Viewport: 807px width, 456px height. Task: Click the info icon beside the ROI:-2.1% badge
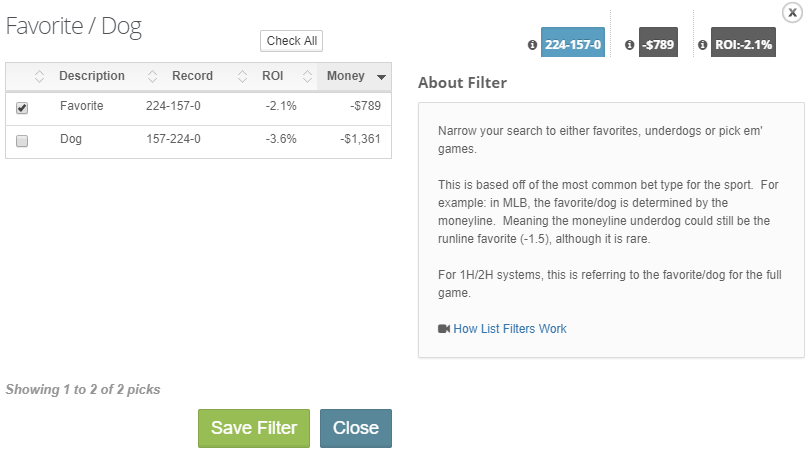coord(702,45)
